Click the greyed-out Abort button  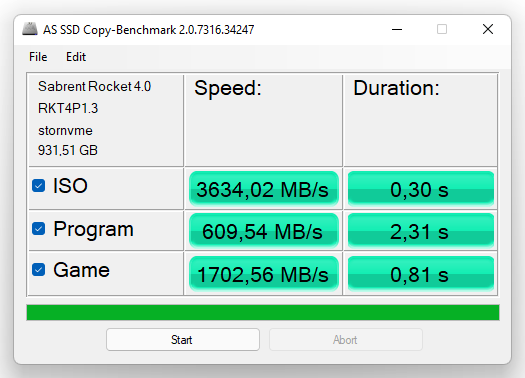[346, 340]
